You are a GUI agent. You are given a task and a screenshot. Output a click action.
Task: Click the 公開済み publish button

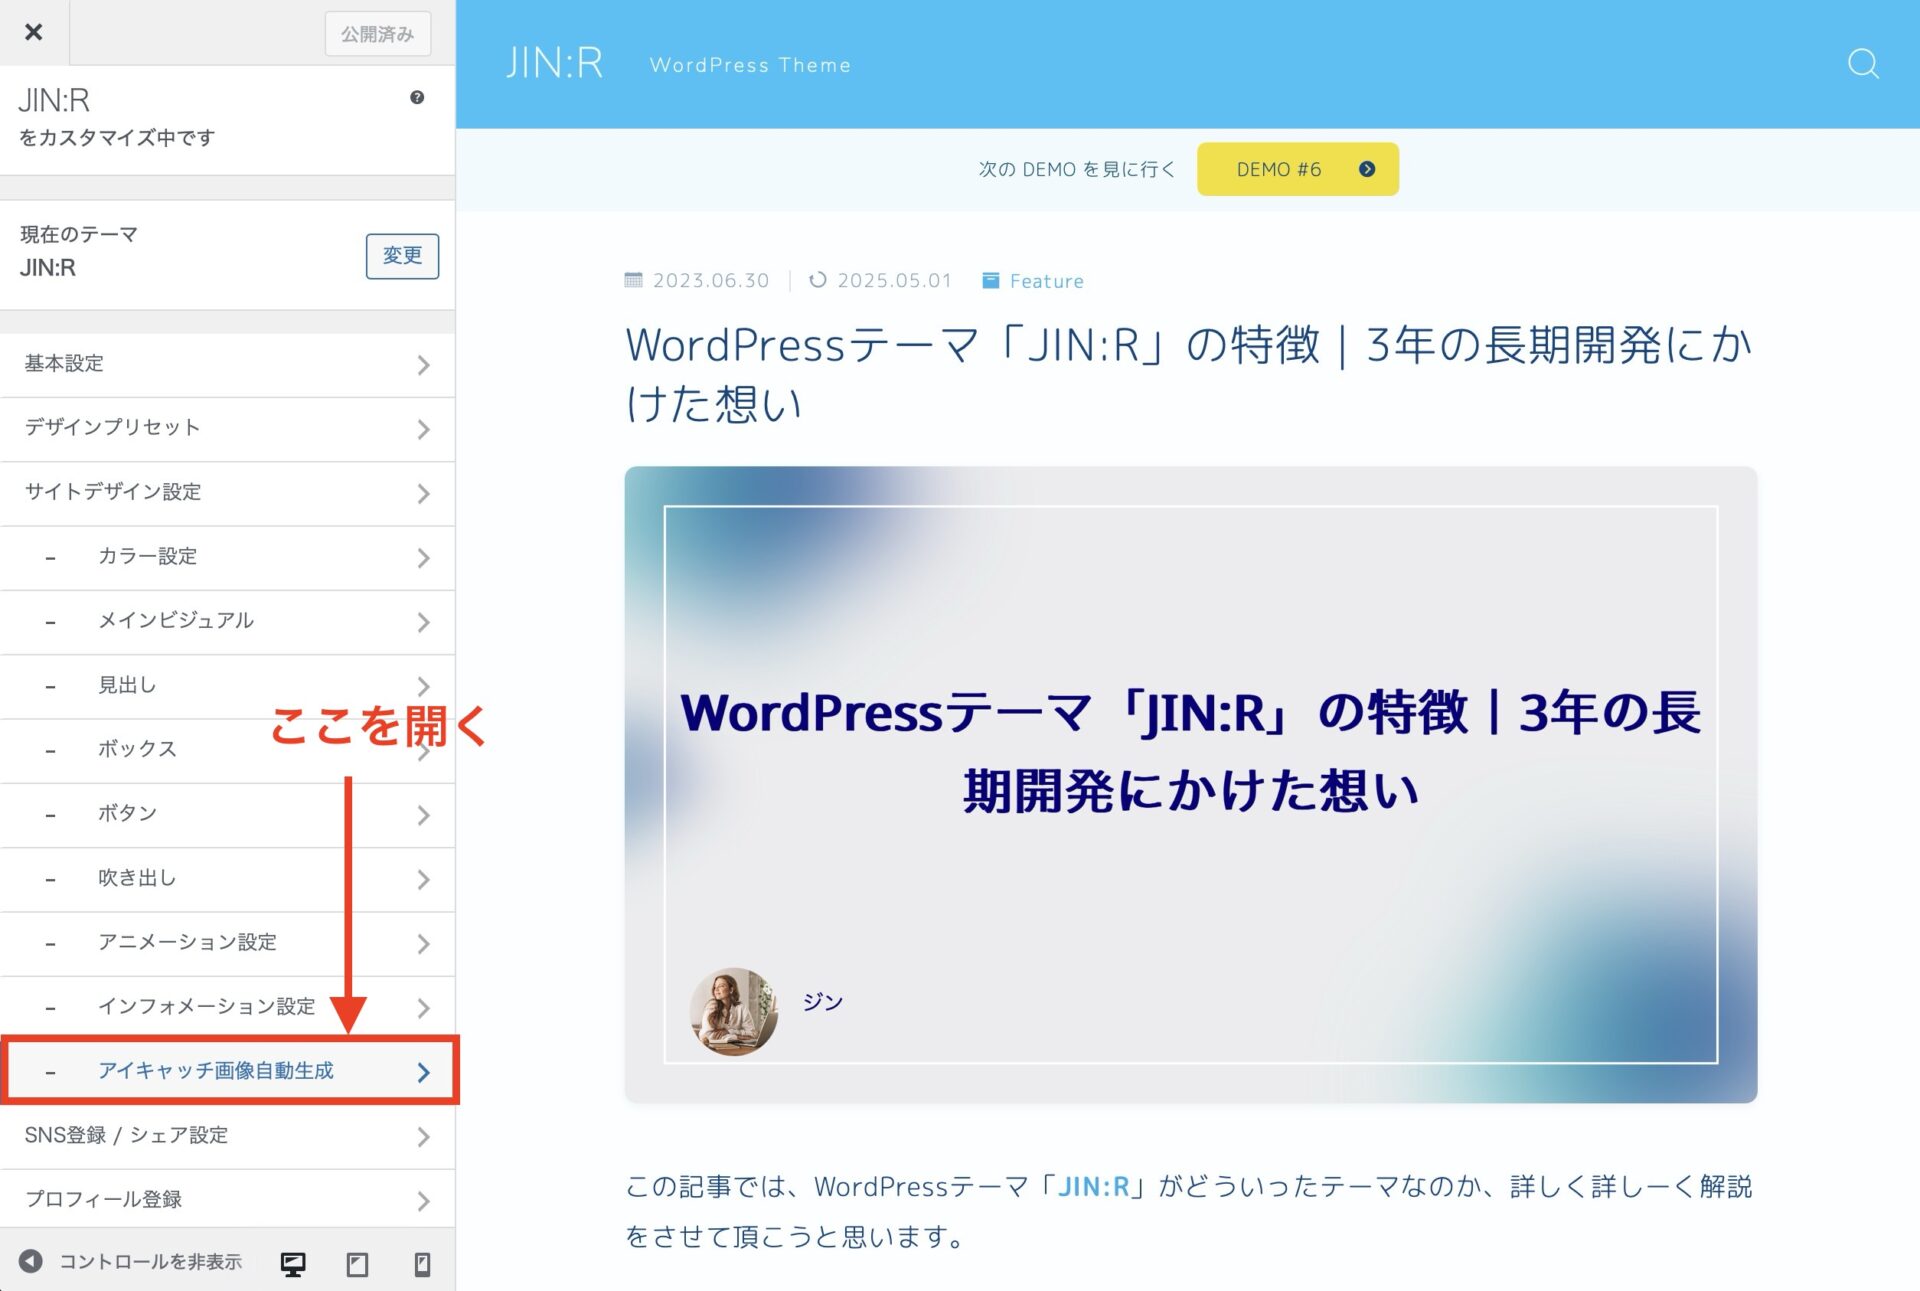377,34
